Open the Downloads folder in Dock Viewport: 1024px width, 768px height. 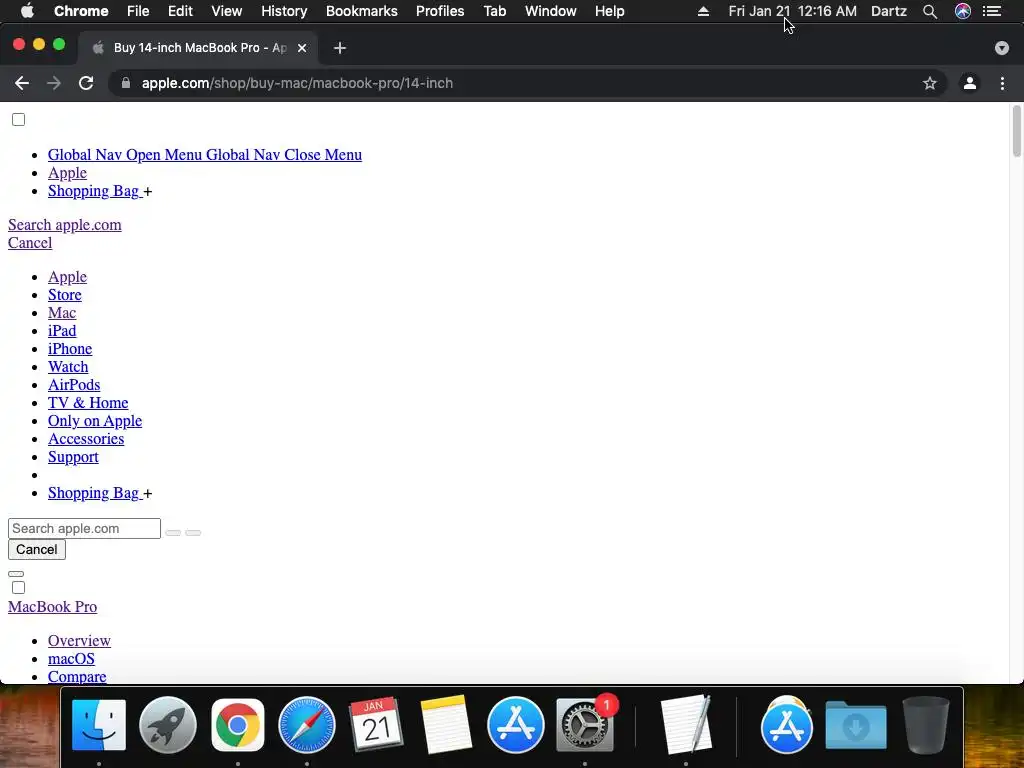[856, 725]
